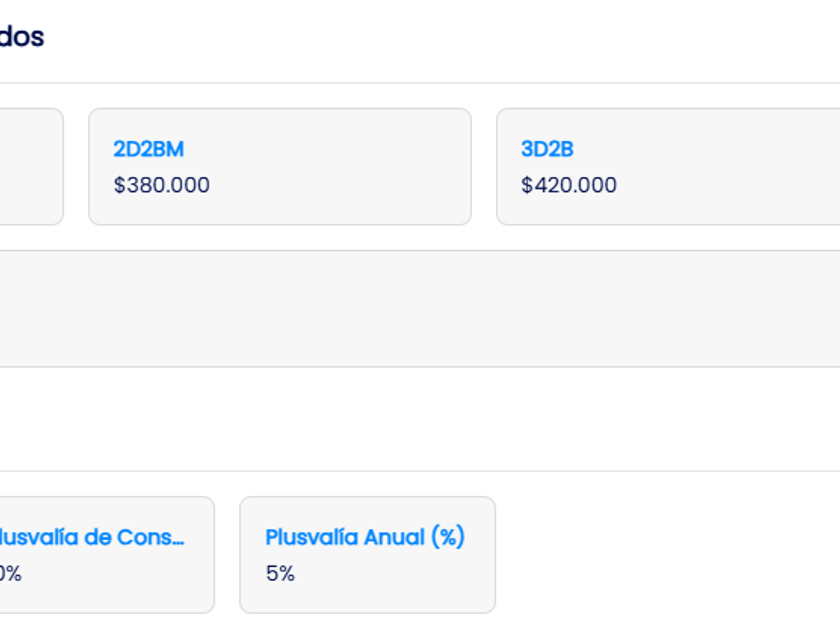Click the $380.000 price value

161,186
